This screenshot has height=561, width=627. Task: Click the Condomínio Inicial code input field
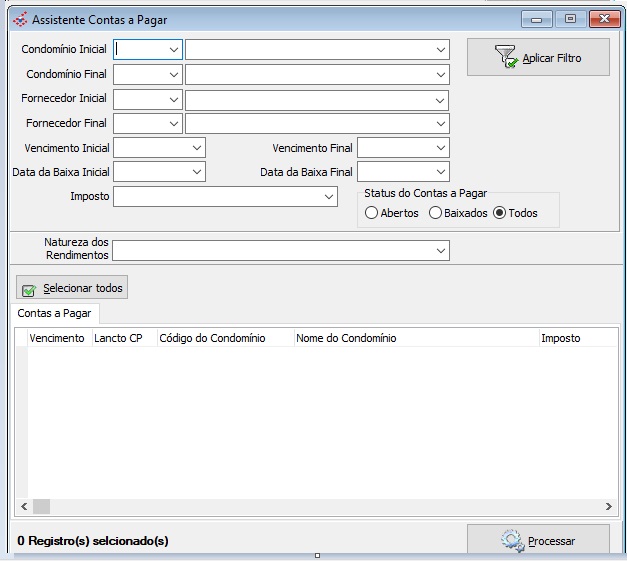click(141, 49)
